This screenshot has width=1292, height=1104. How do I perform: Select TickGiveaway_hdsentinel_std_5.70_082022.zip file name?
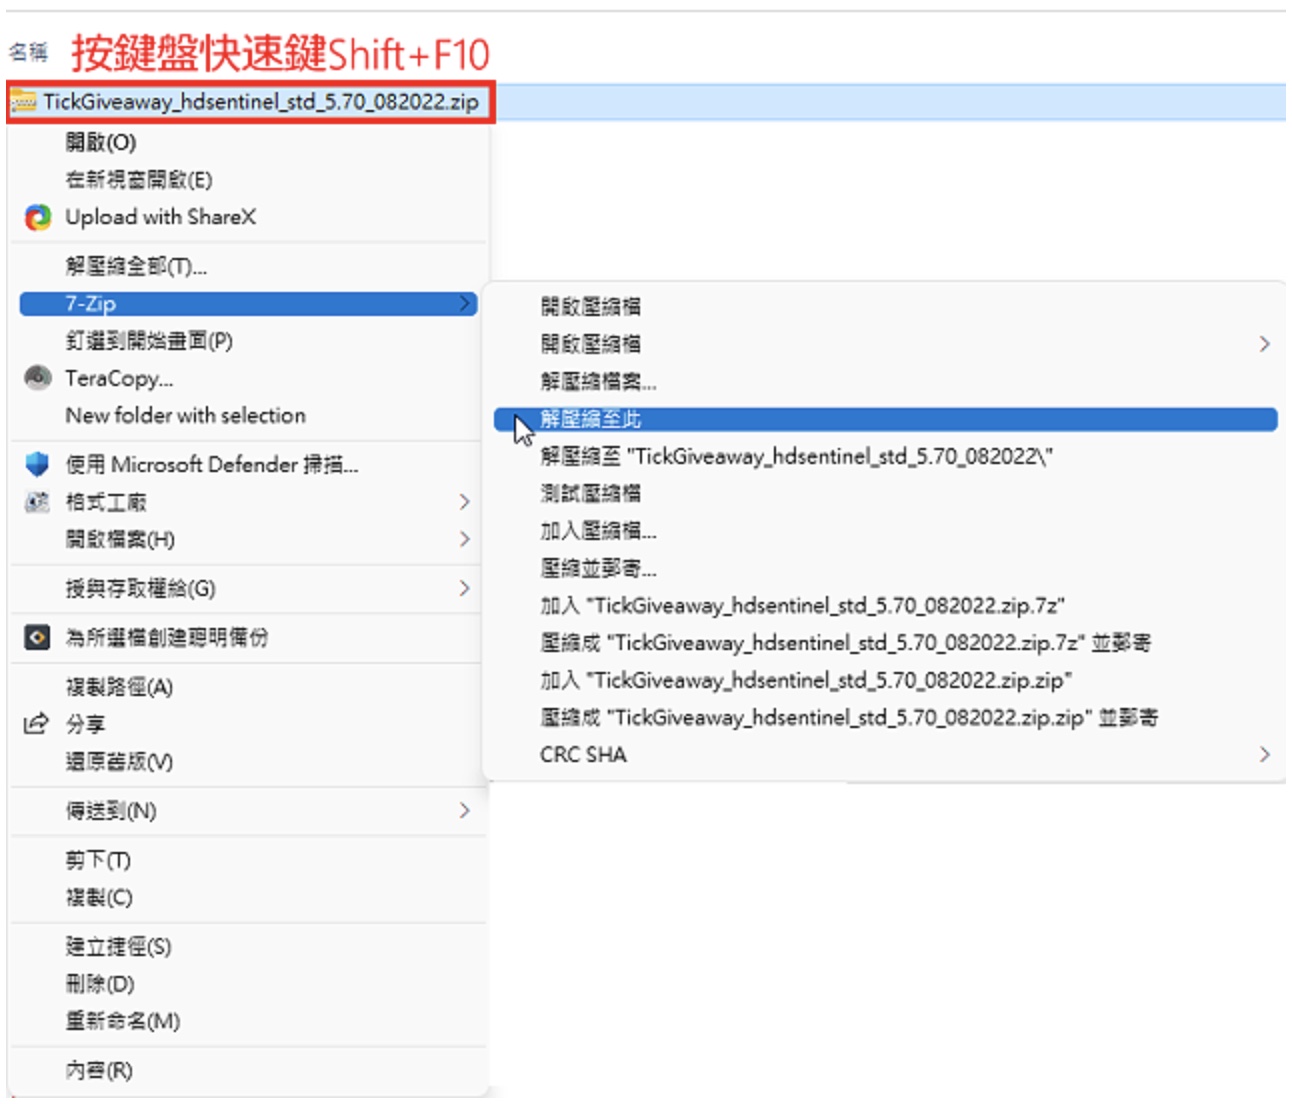click(261, 102)
